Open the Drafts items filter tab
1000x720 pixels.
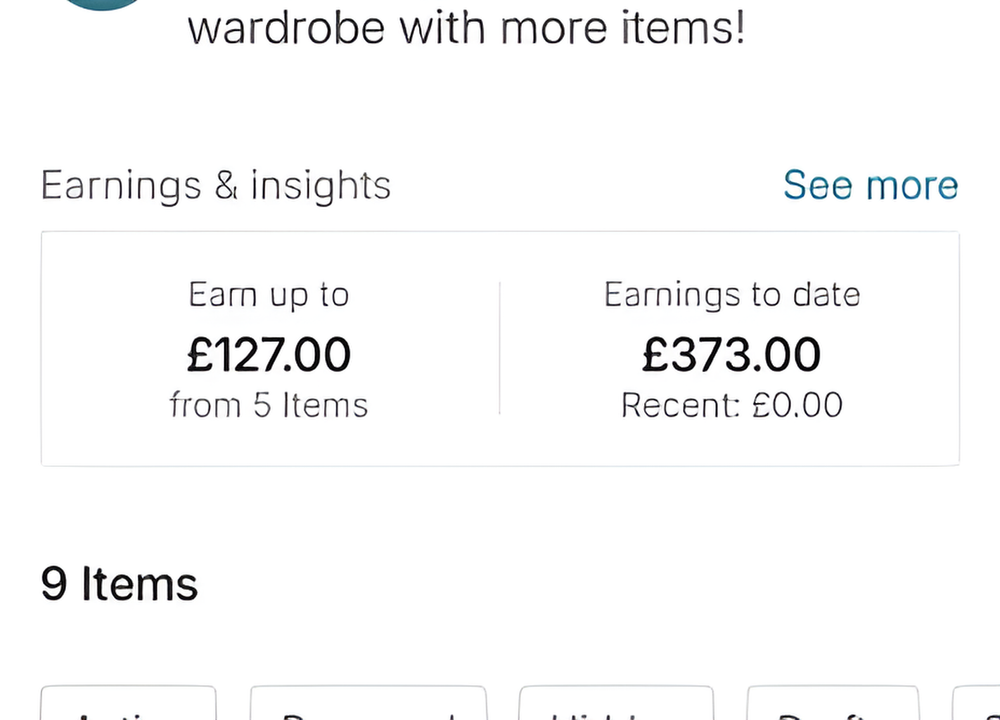pyautogui.click(x=833, y=705)
